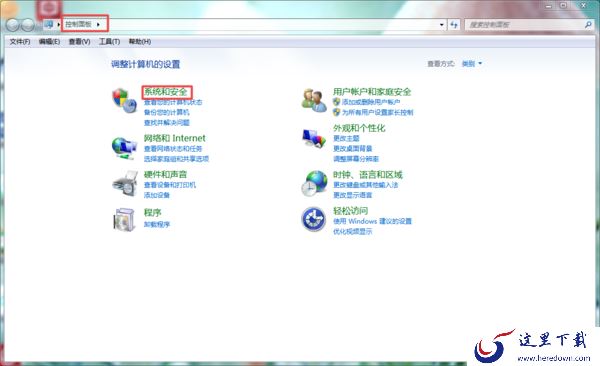
Task: Open the 工具(T) menu
Action: click(x=109, y=41)
